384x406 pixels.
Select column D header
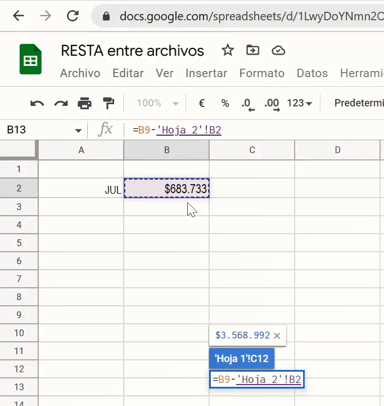point(337,150)
